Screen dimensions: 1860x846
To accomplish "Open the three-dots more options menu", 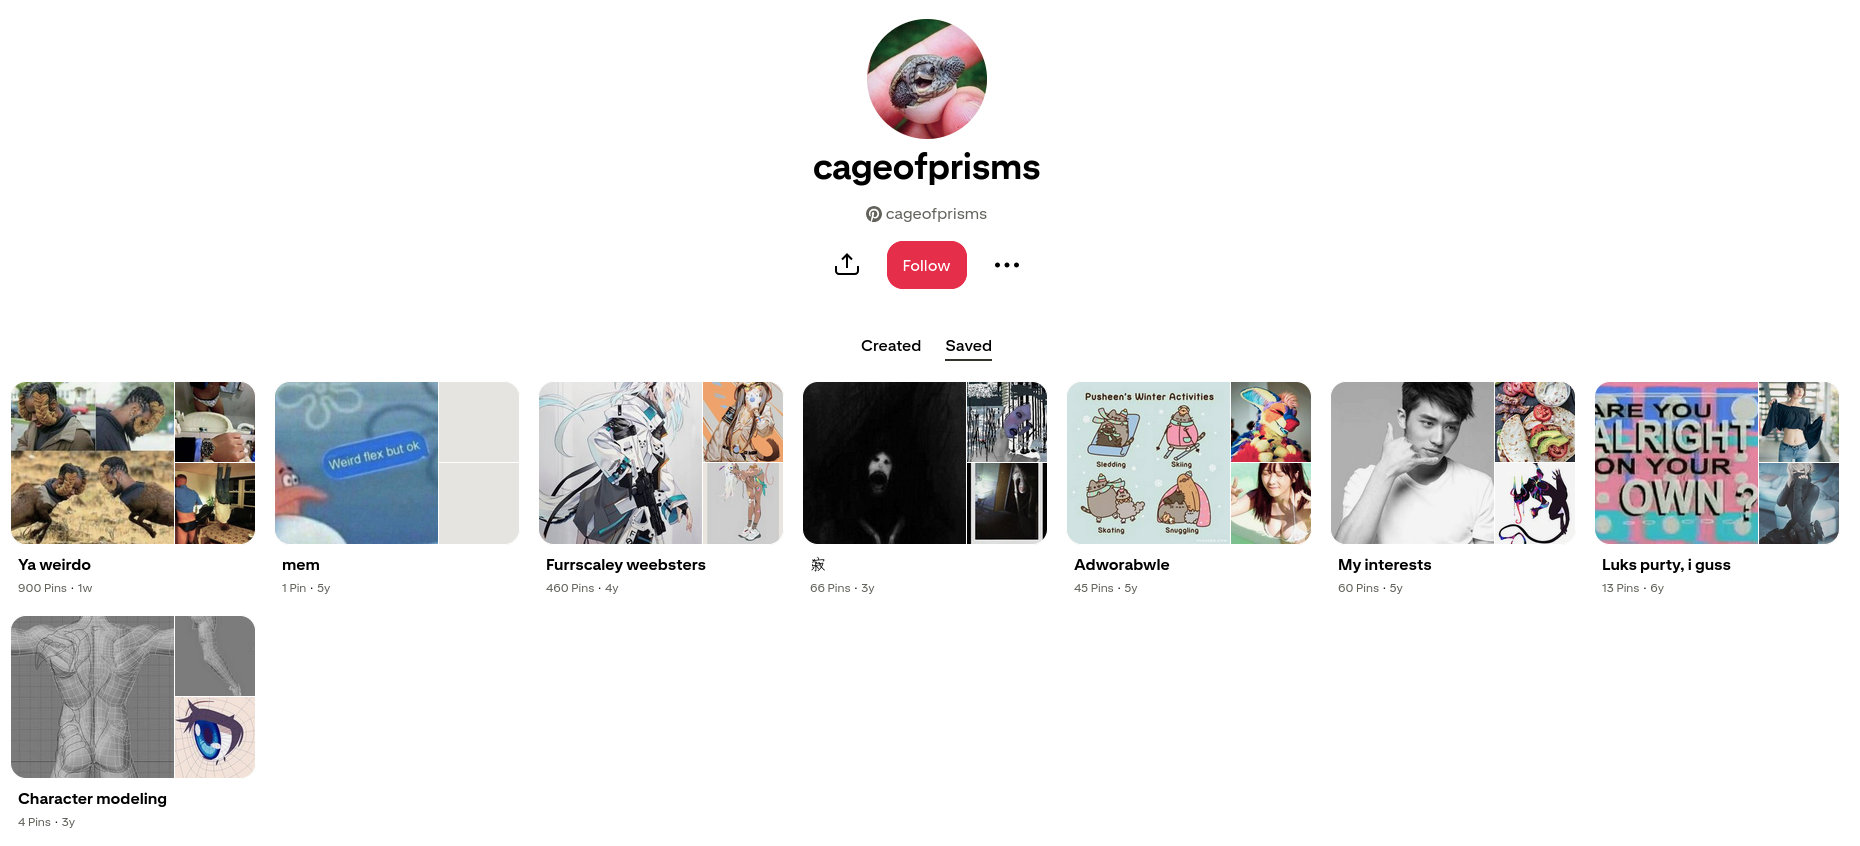I will [x=1007, y=265].
